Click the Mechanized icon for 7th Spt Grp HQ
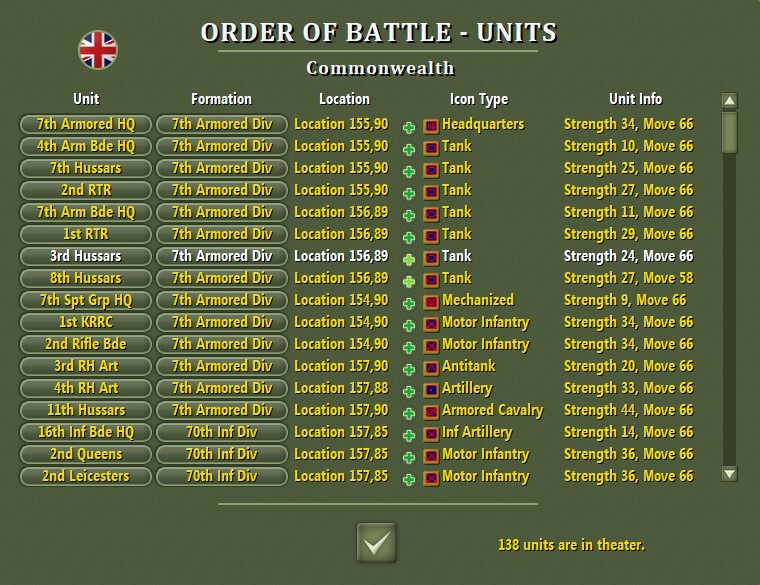The image size is (760, 585). pyautogui.click(x=431, y=302)
